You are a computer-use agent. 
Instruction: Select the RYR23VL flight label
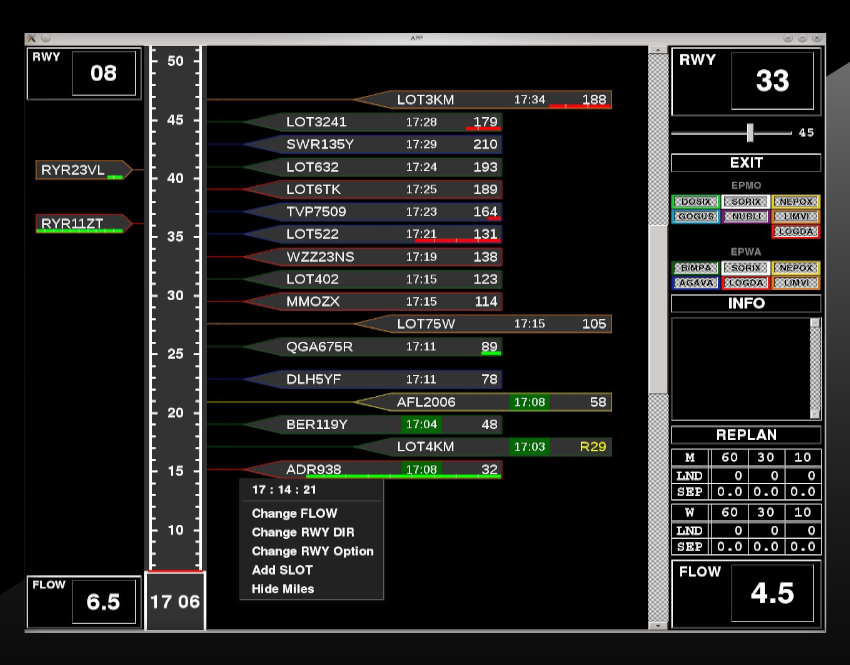[80, 170]
